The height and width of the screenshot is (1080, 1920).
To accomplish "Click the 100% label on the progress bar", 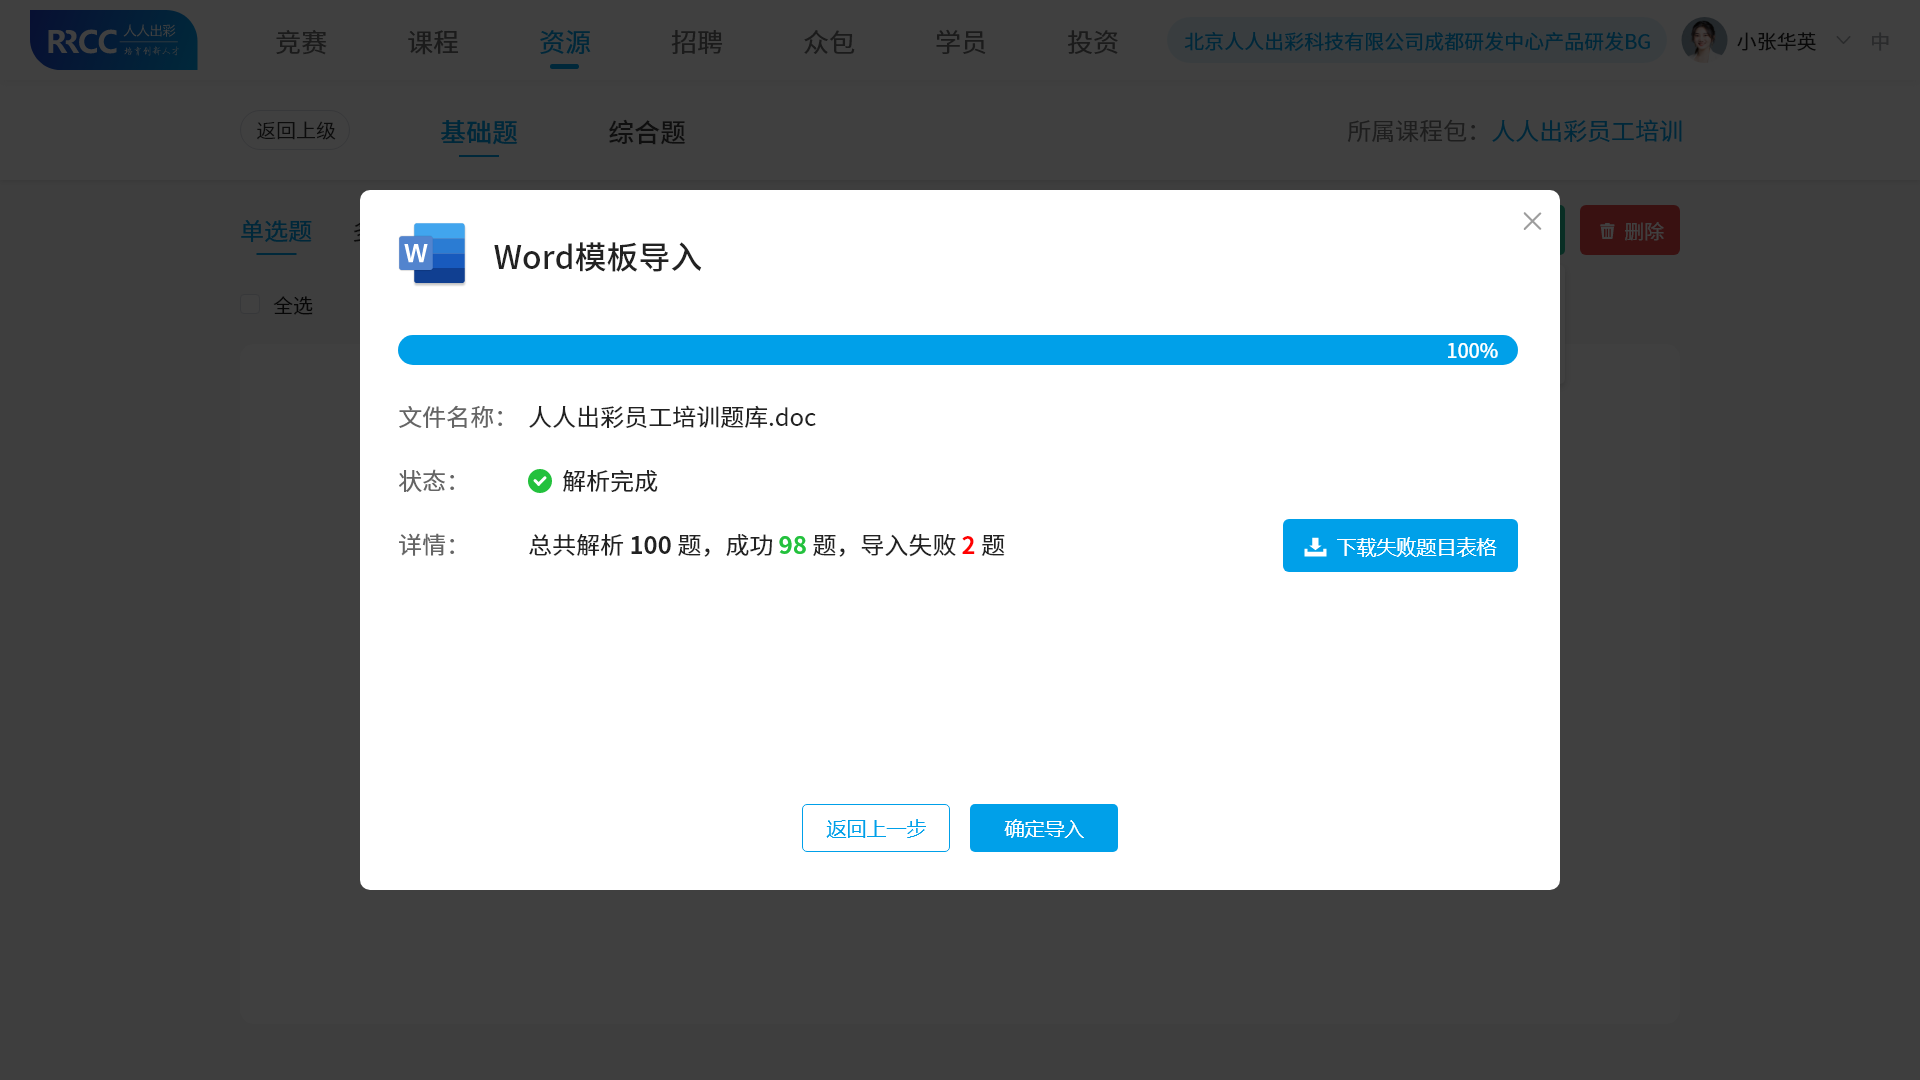I will coord(1472,350).
